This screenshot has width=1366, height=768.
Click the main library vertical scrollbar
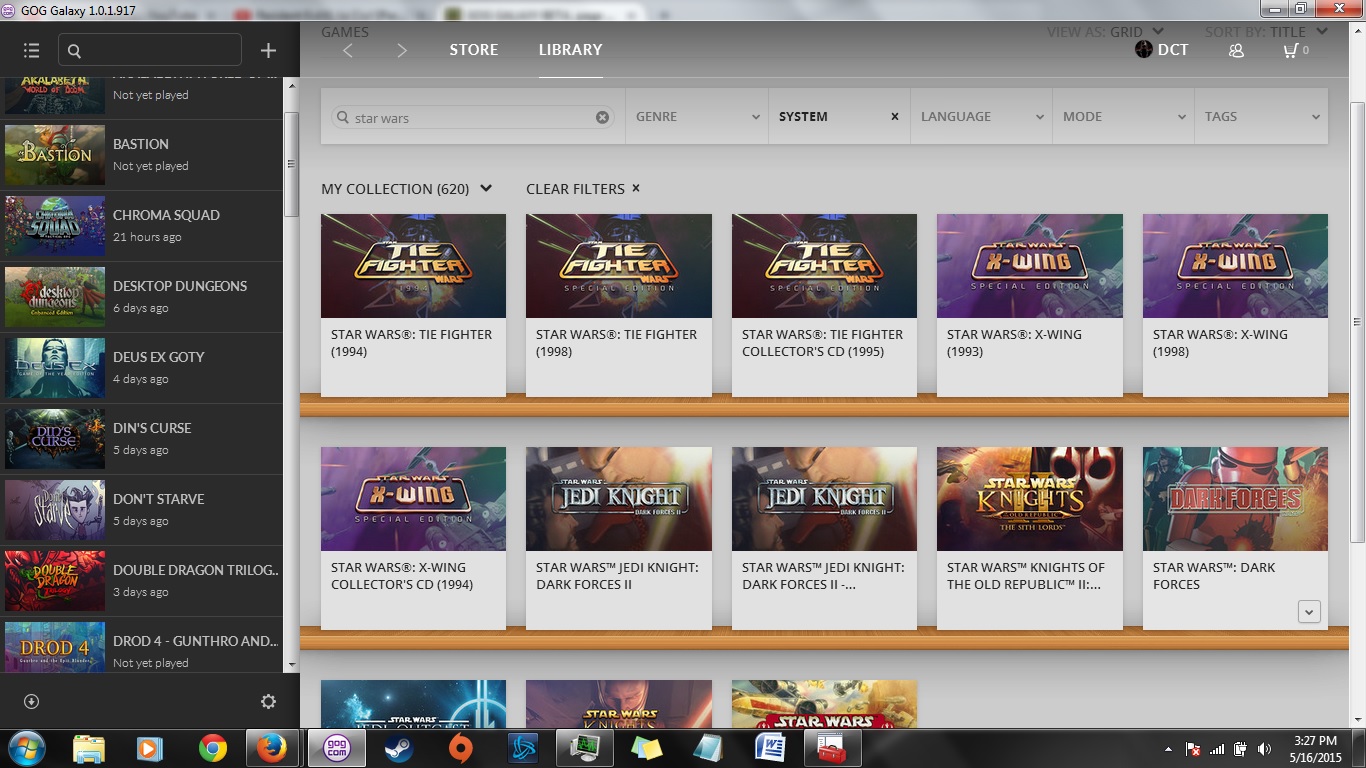1357,322
